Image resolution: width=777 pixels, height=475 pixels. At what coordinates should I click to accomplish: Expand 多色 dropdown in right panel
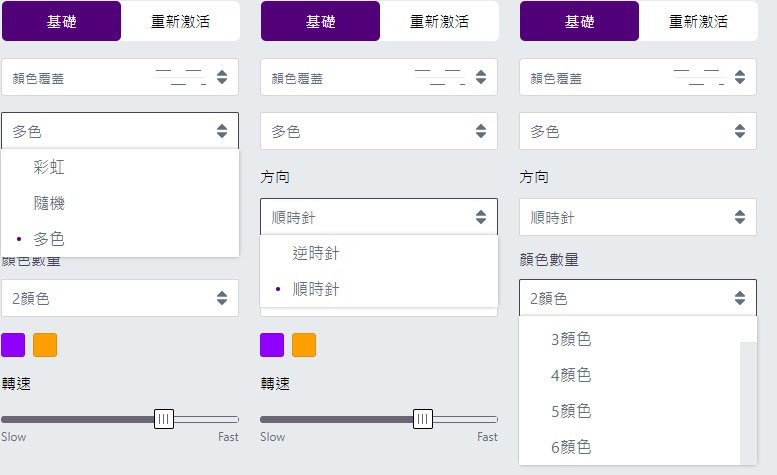coord(638,131)
